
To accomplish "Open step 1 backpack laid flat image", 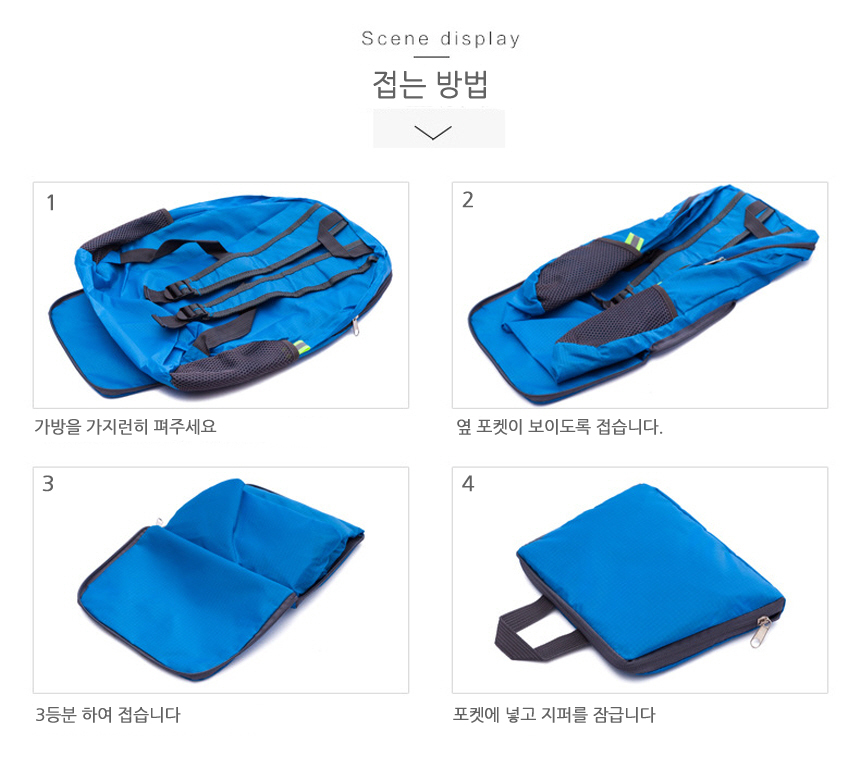I will 220,295.
